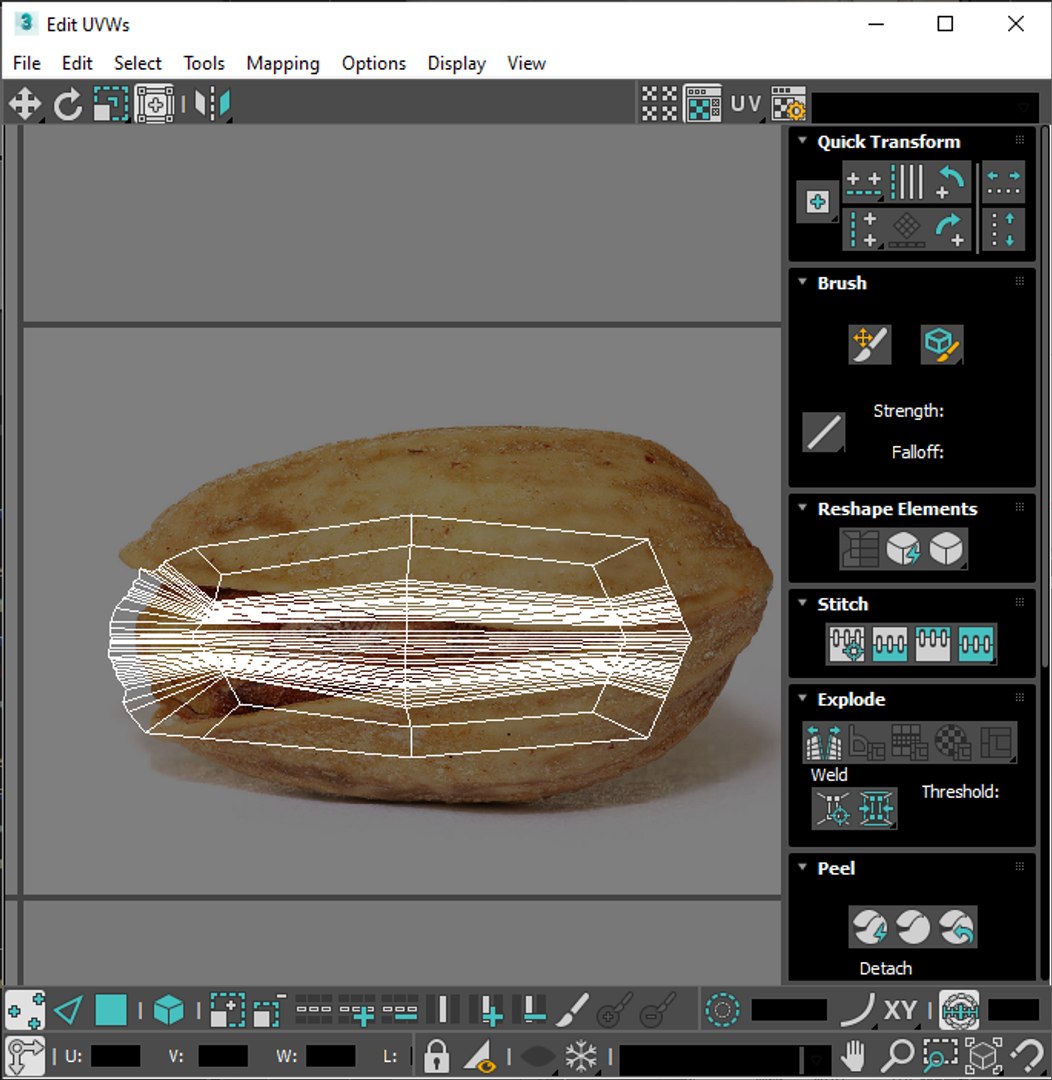
Task: Activate the Freeform Mode tool
Action: coord(154,104)
